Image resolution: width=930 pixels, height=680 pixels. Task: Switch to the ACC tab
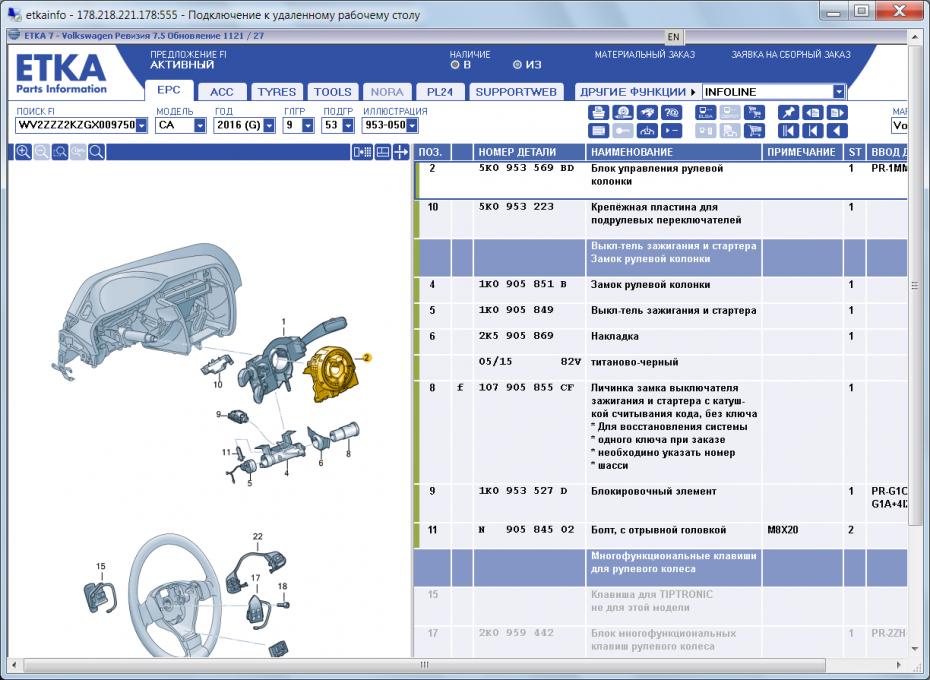coord(221,91)
